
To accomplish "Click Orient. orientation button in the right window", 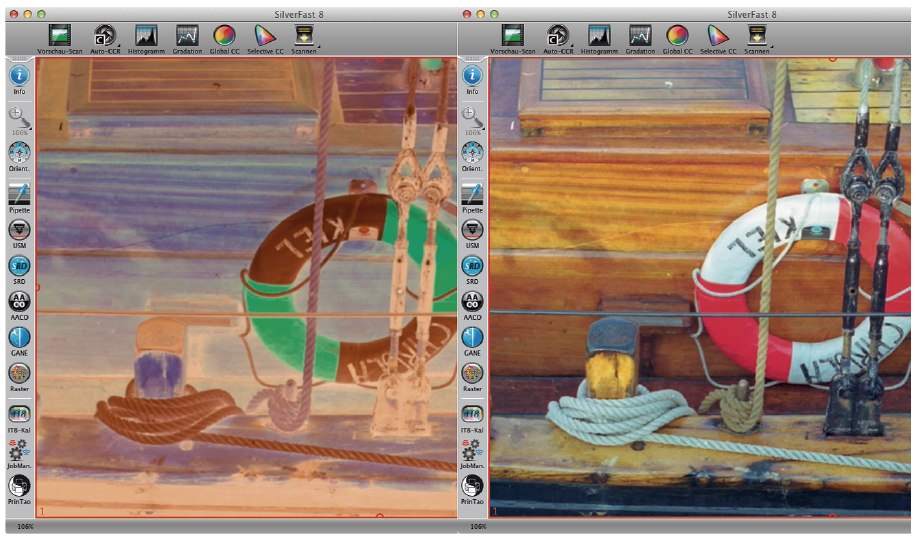I will pos(472,153).
